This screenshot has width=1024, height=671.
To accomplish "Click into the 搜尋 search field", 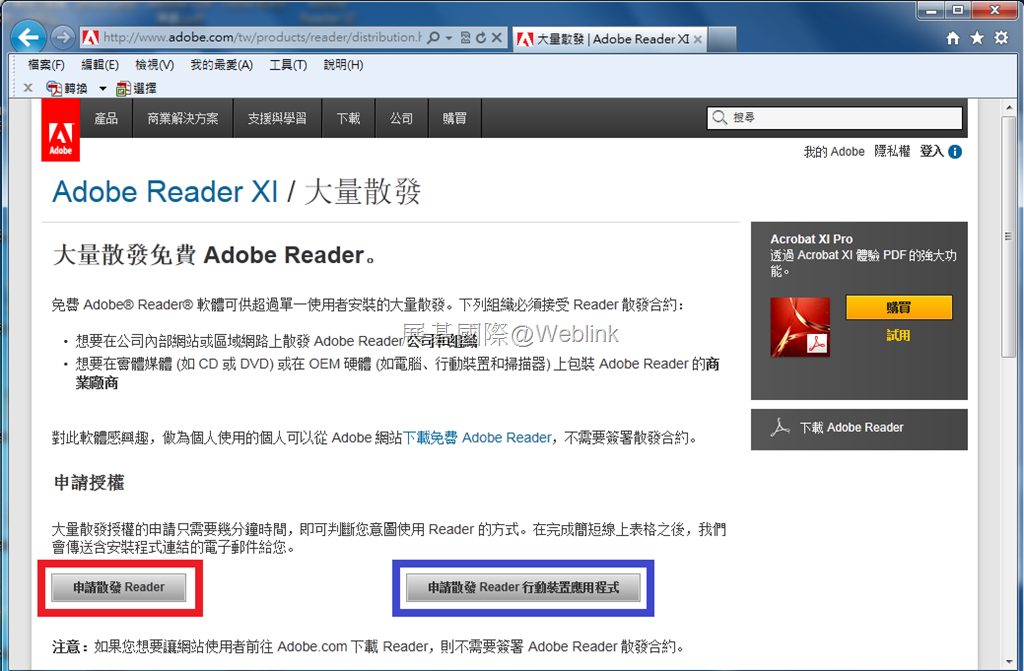I will pyautogui.click(x=834, y=118).
